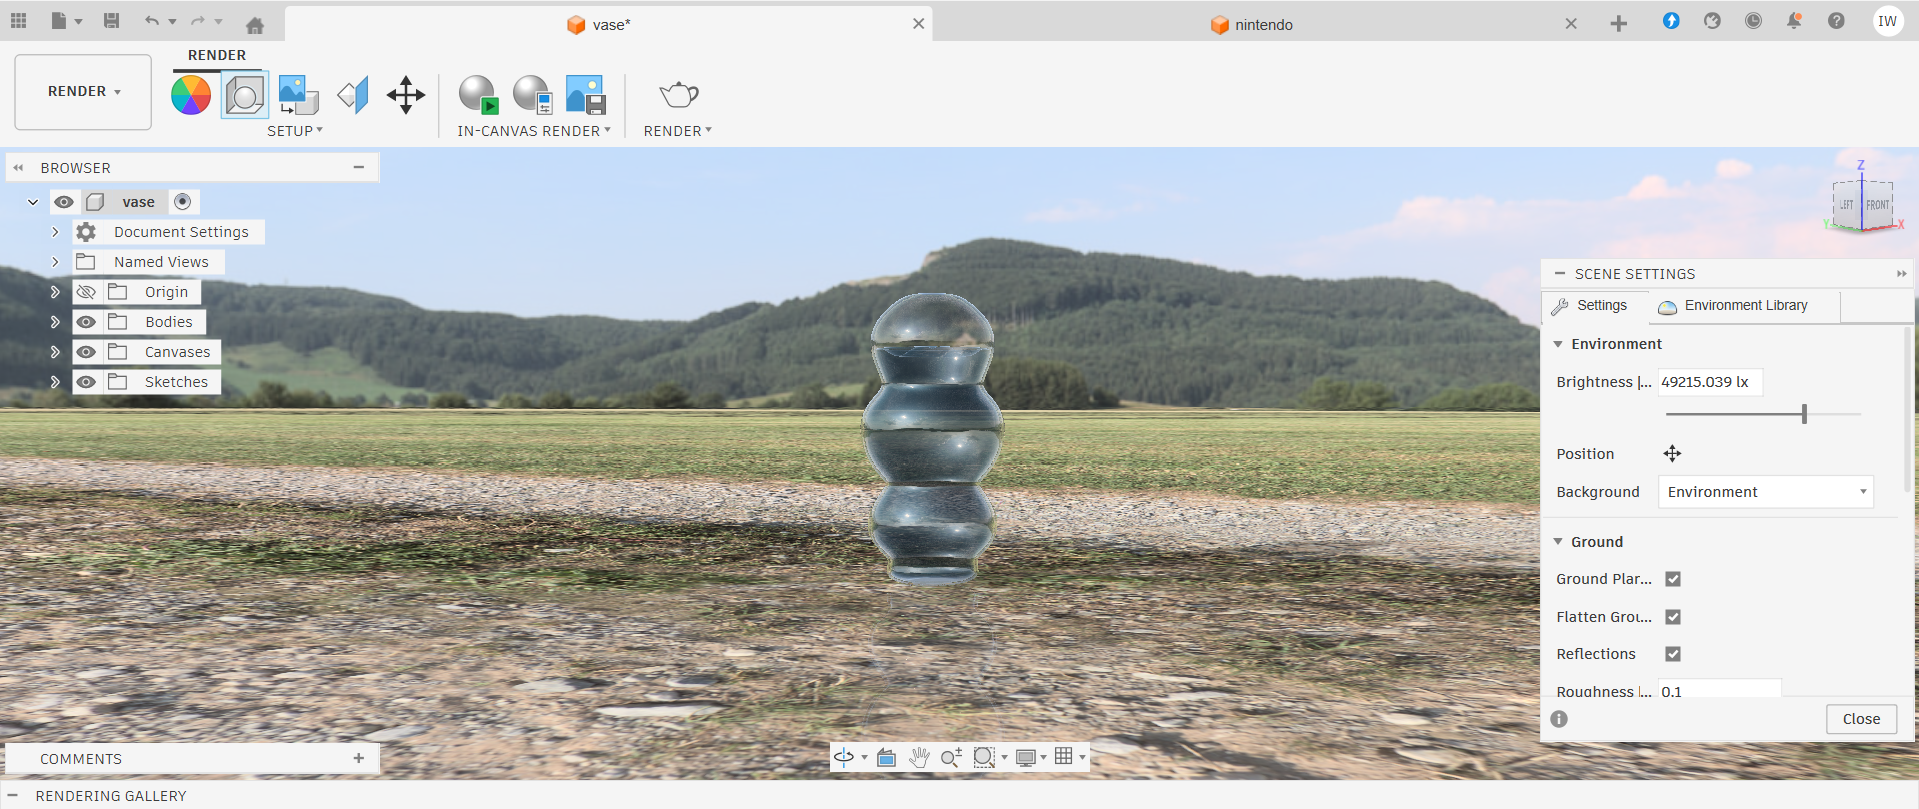
Task: Select the Scene Settings tool icon
Action: tap(245, 96)
